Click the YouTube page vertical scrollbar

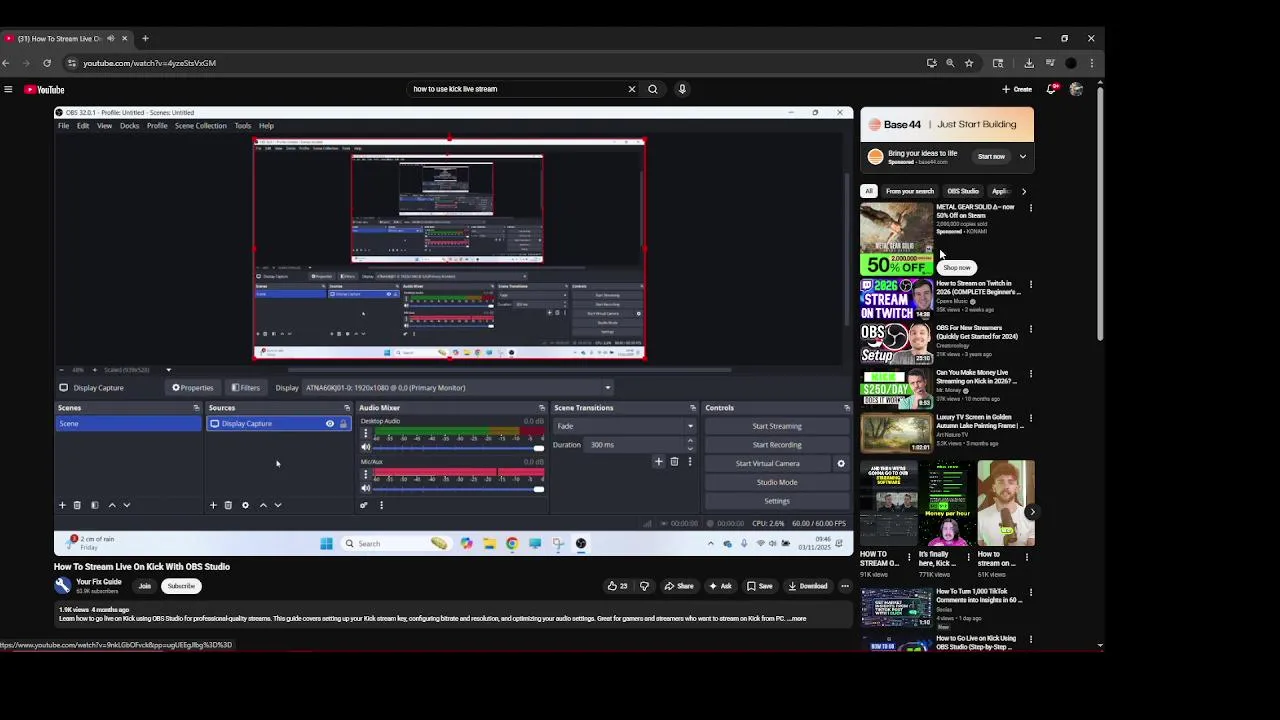(x=1100, y=215)
